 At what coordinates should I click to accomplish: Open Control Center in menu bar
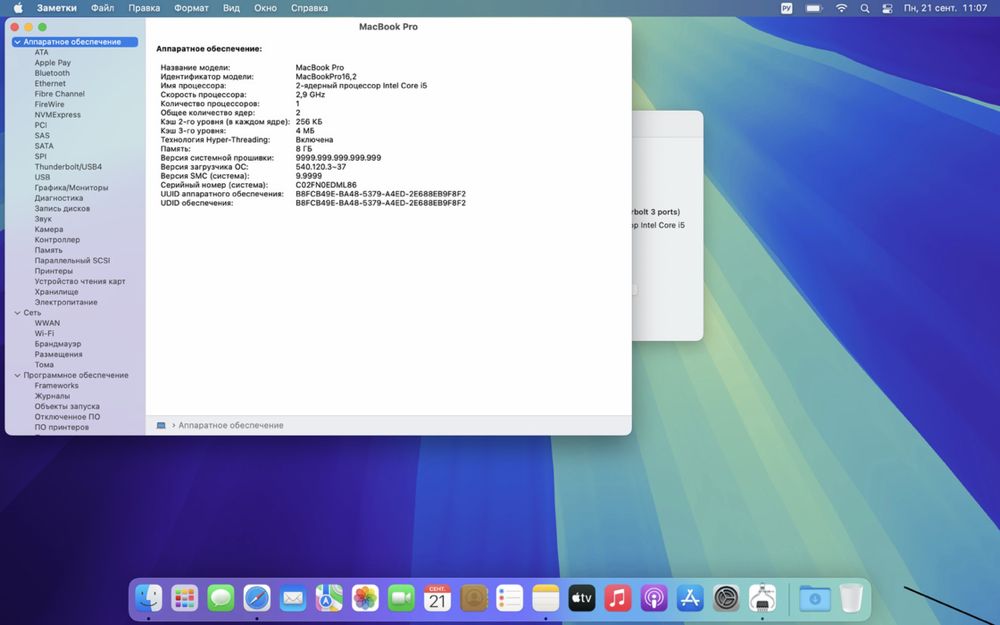click(x=887, y=8)
